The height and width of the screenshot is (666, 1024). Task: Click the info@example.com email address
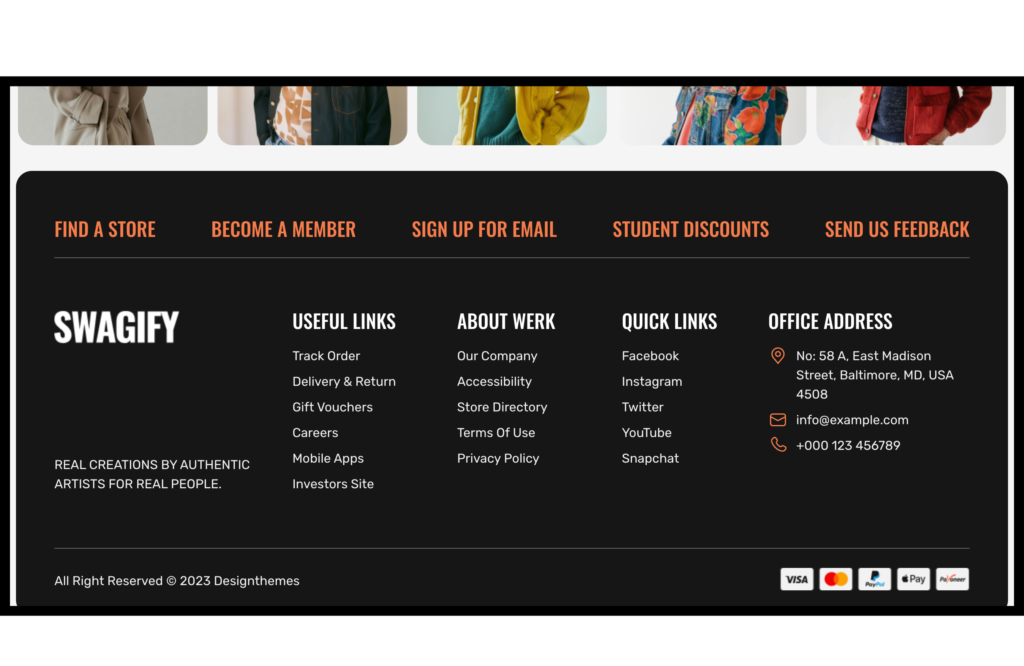[x=852, y=420]
